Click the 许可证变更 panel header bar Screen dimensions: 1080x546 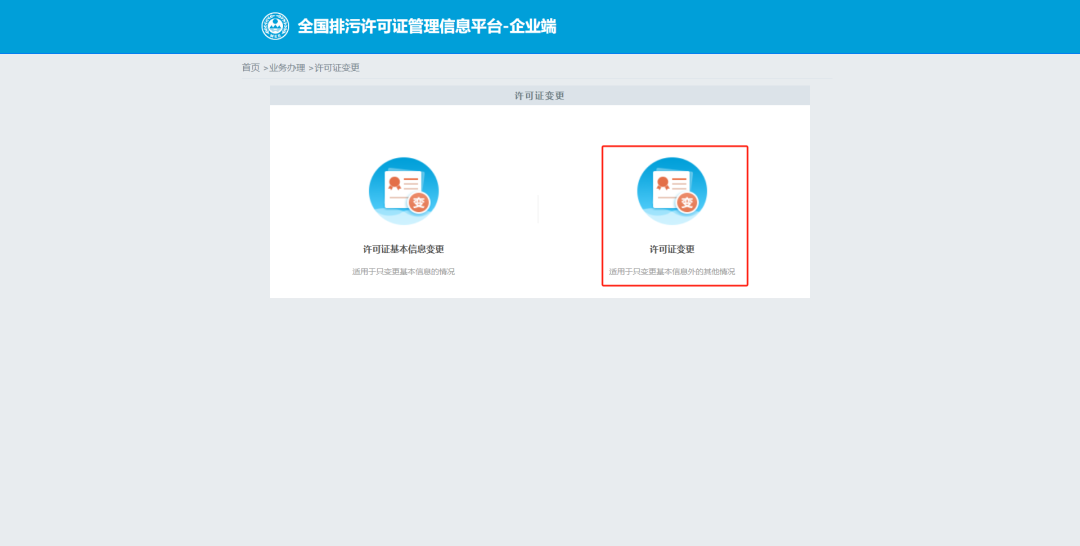[539, 96]
